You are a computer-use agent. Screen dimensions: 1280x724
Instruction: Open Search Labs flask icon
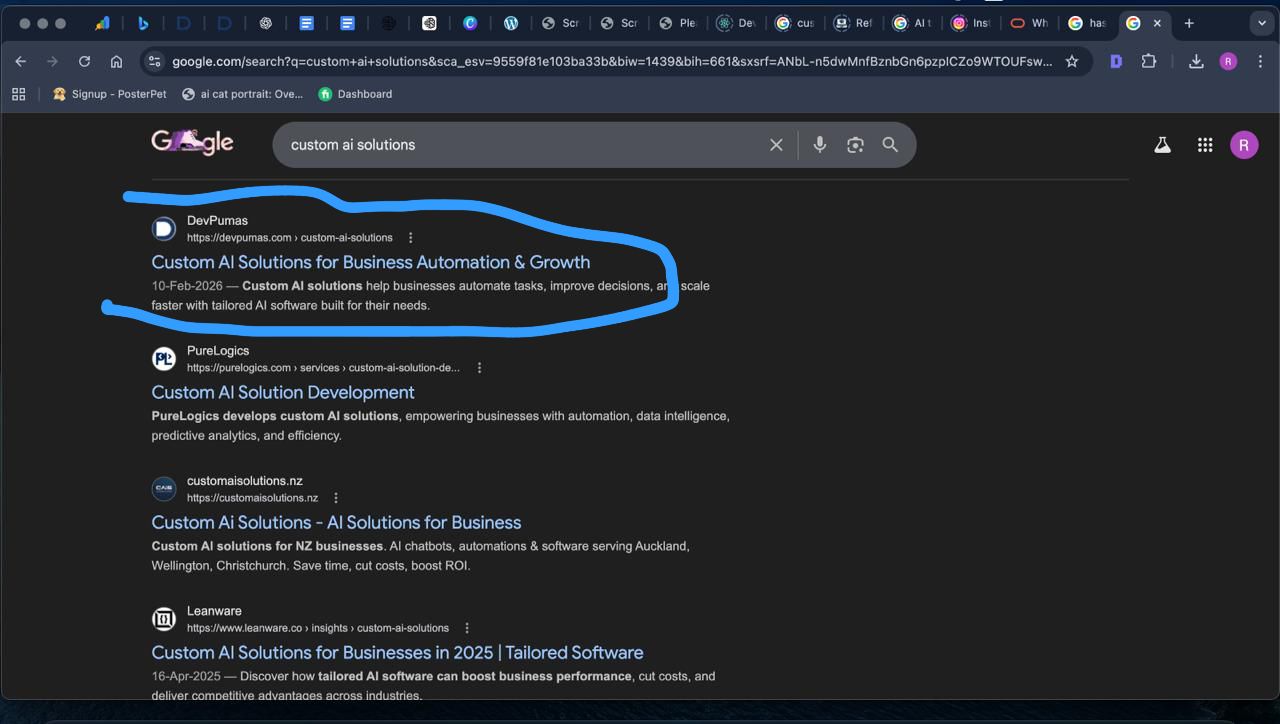pos(1162,145)
